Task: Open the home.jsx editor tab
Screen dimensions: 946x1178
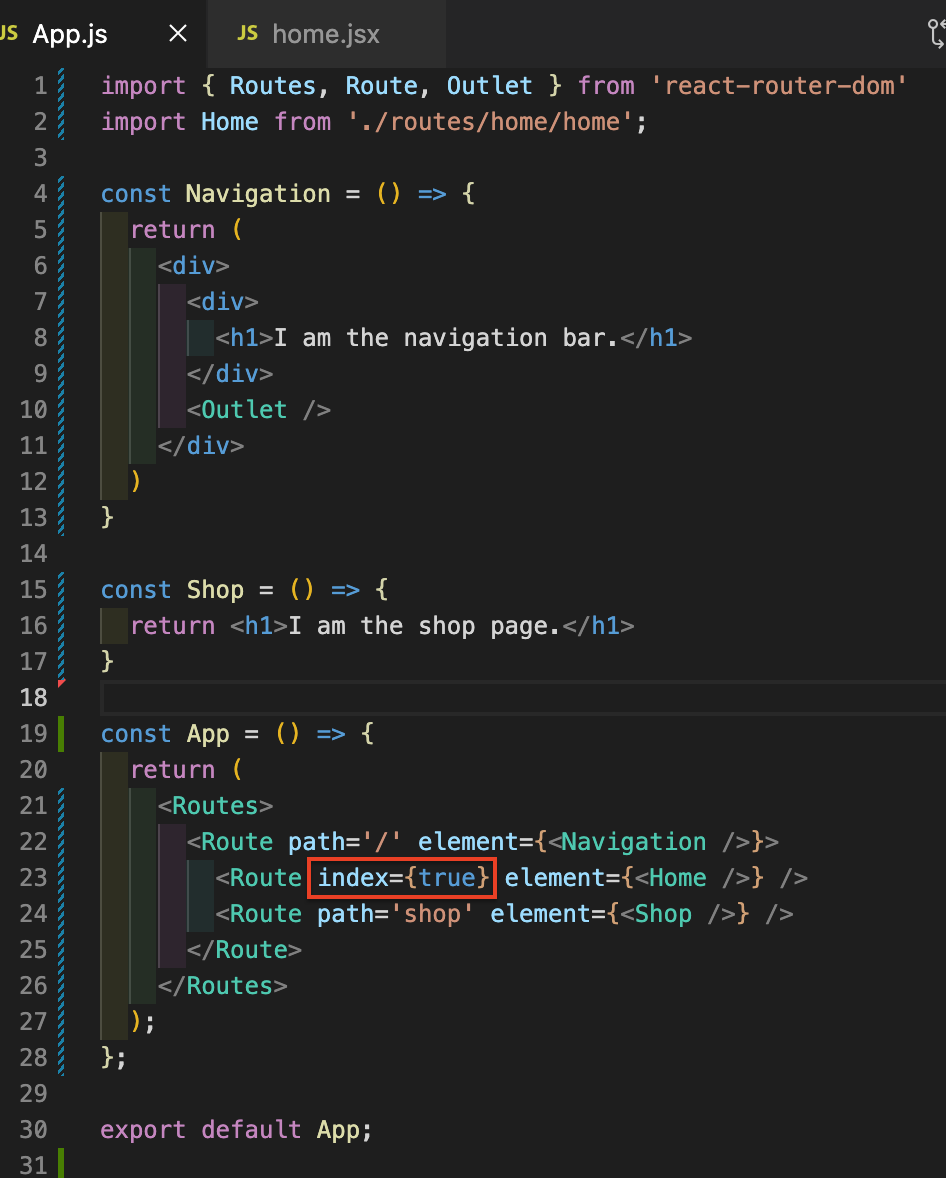Action: [326, 34]
